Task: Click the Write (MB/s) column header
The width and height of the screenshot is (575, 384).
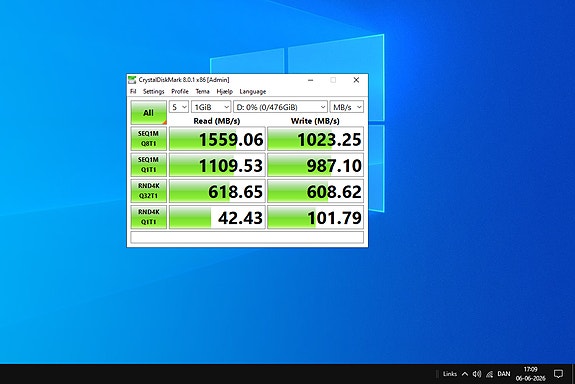Action: (315, 121)
